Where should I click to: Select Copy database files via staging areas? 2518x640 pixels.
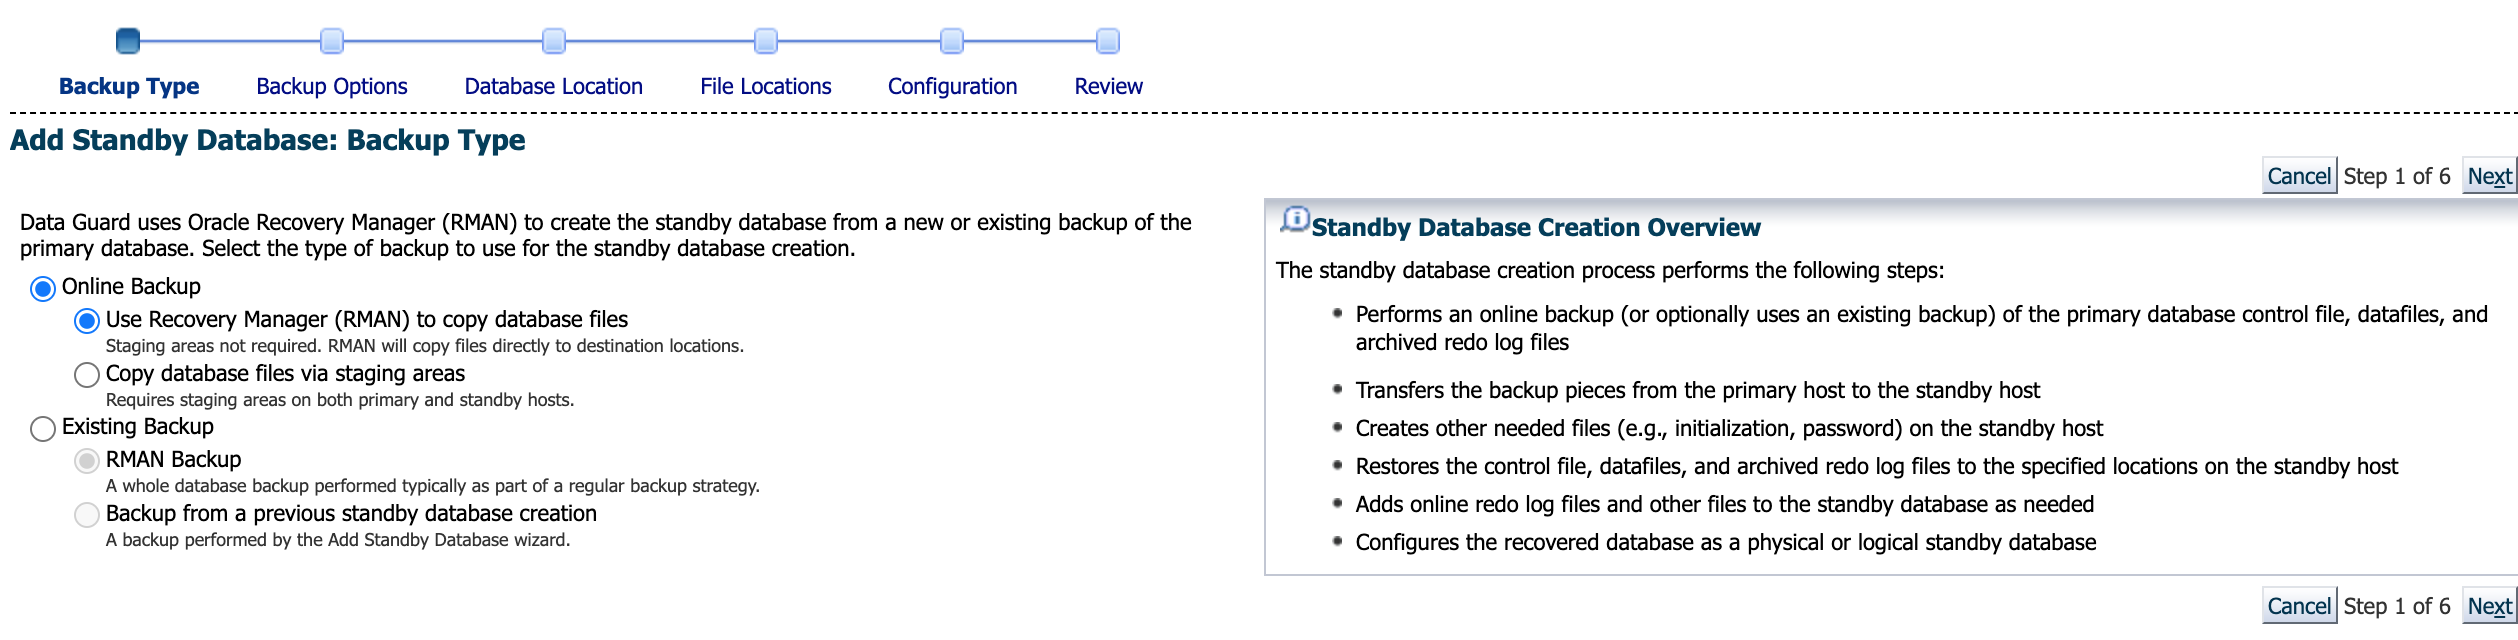87,375
